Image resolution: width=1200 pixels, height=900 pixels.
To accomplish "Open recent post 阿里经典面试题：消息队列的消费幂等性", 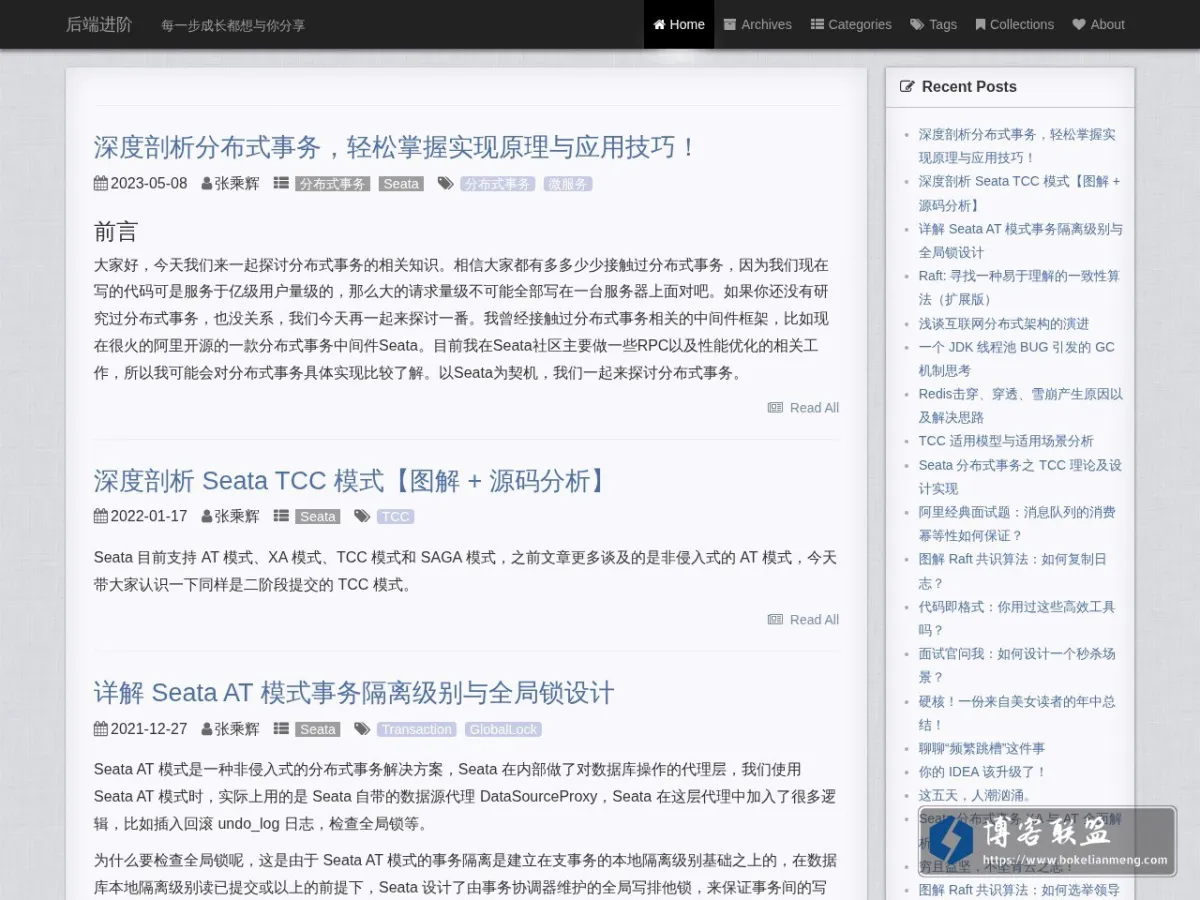I will (1017, 524).
